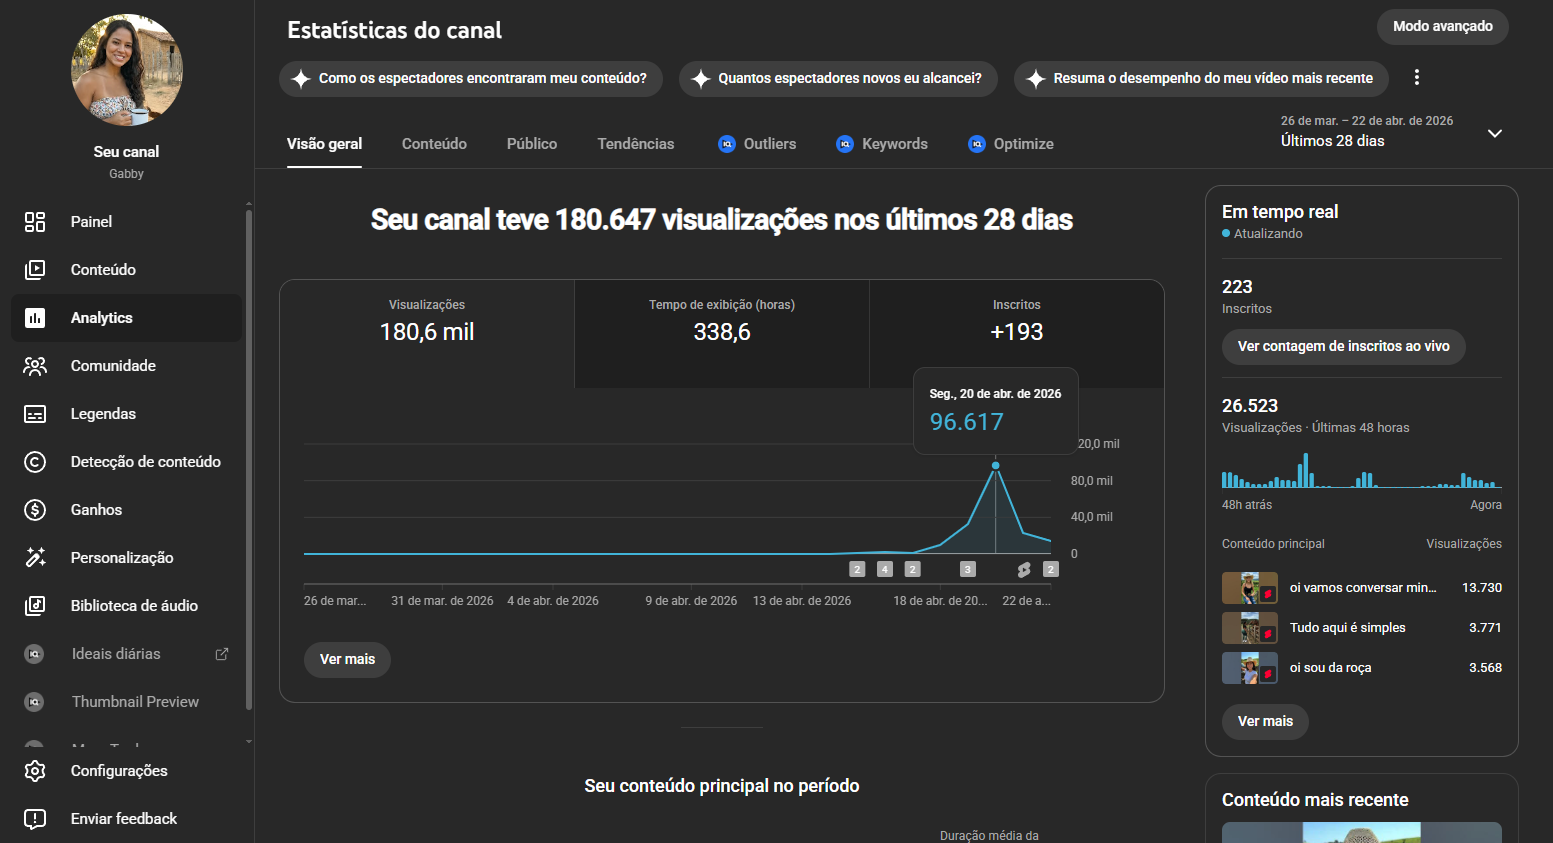Click Enviar feedback in the sidebar
The width and height of the screenshot is (1553, 843).
127,819
